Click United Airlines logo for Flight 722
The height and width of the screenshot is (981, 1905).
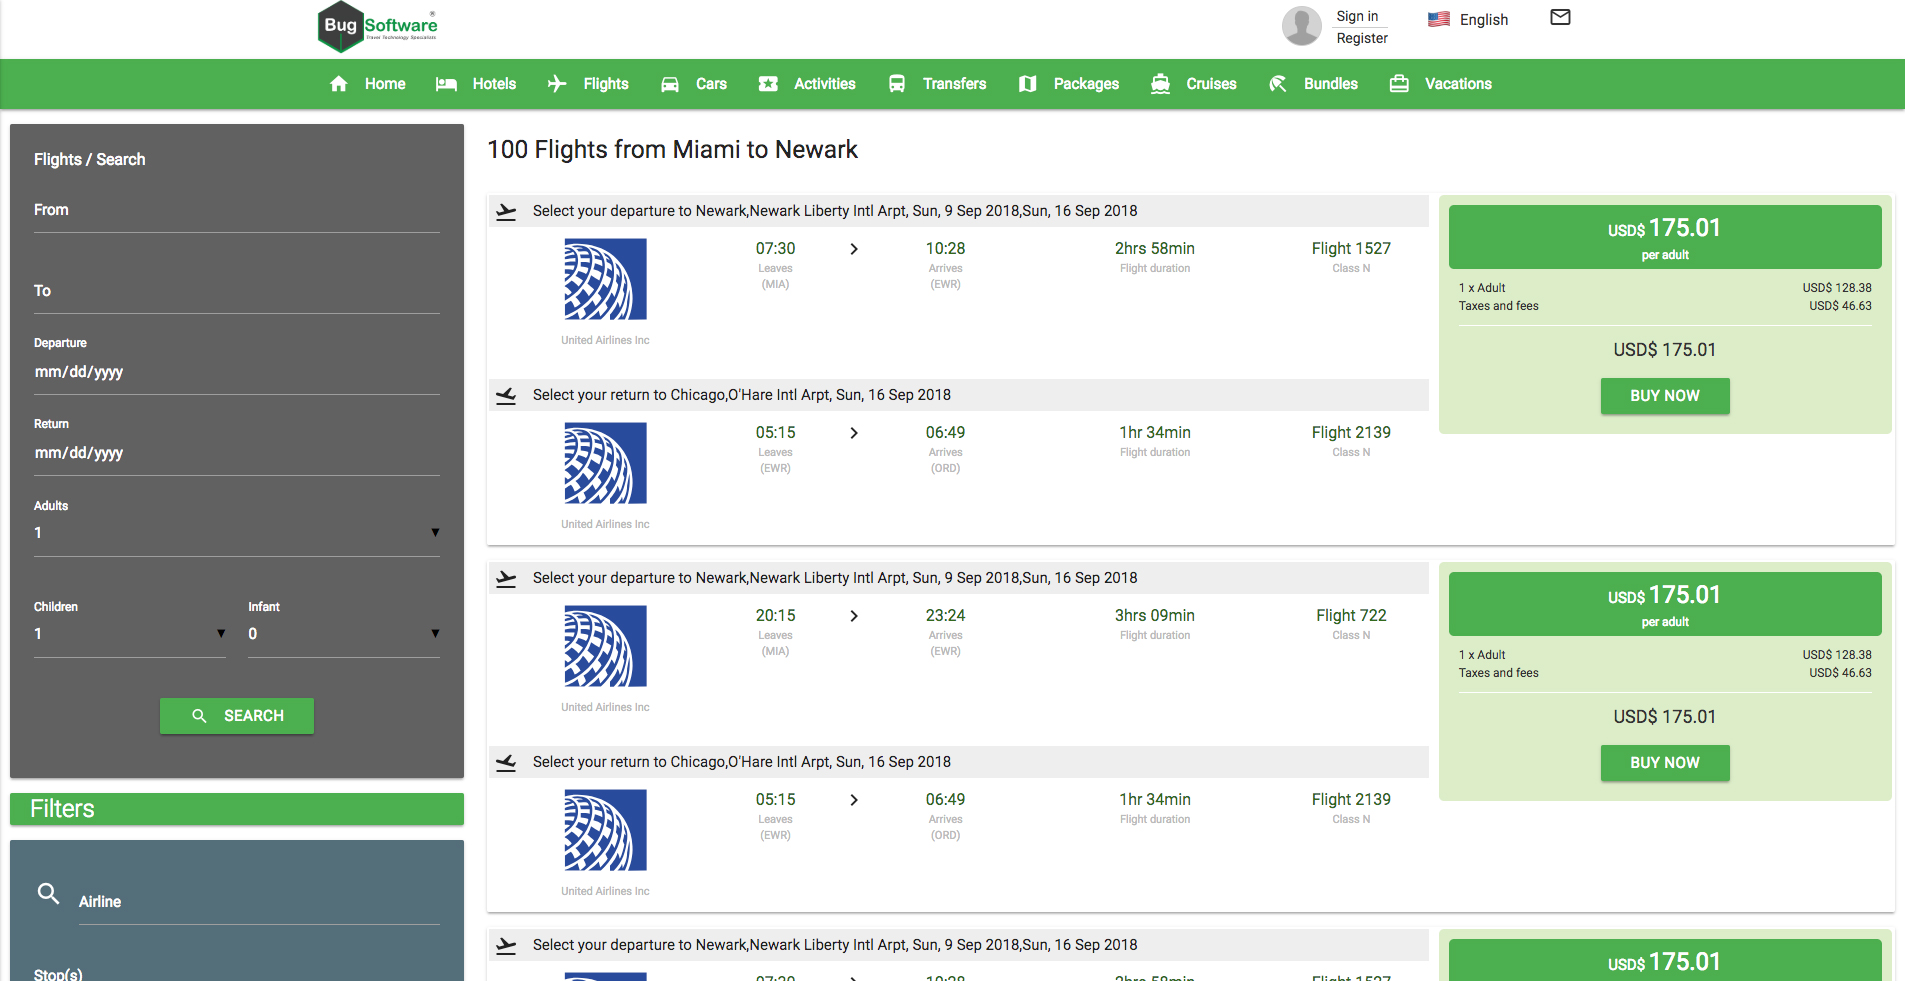tap(605, 646)
